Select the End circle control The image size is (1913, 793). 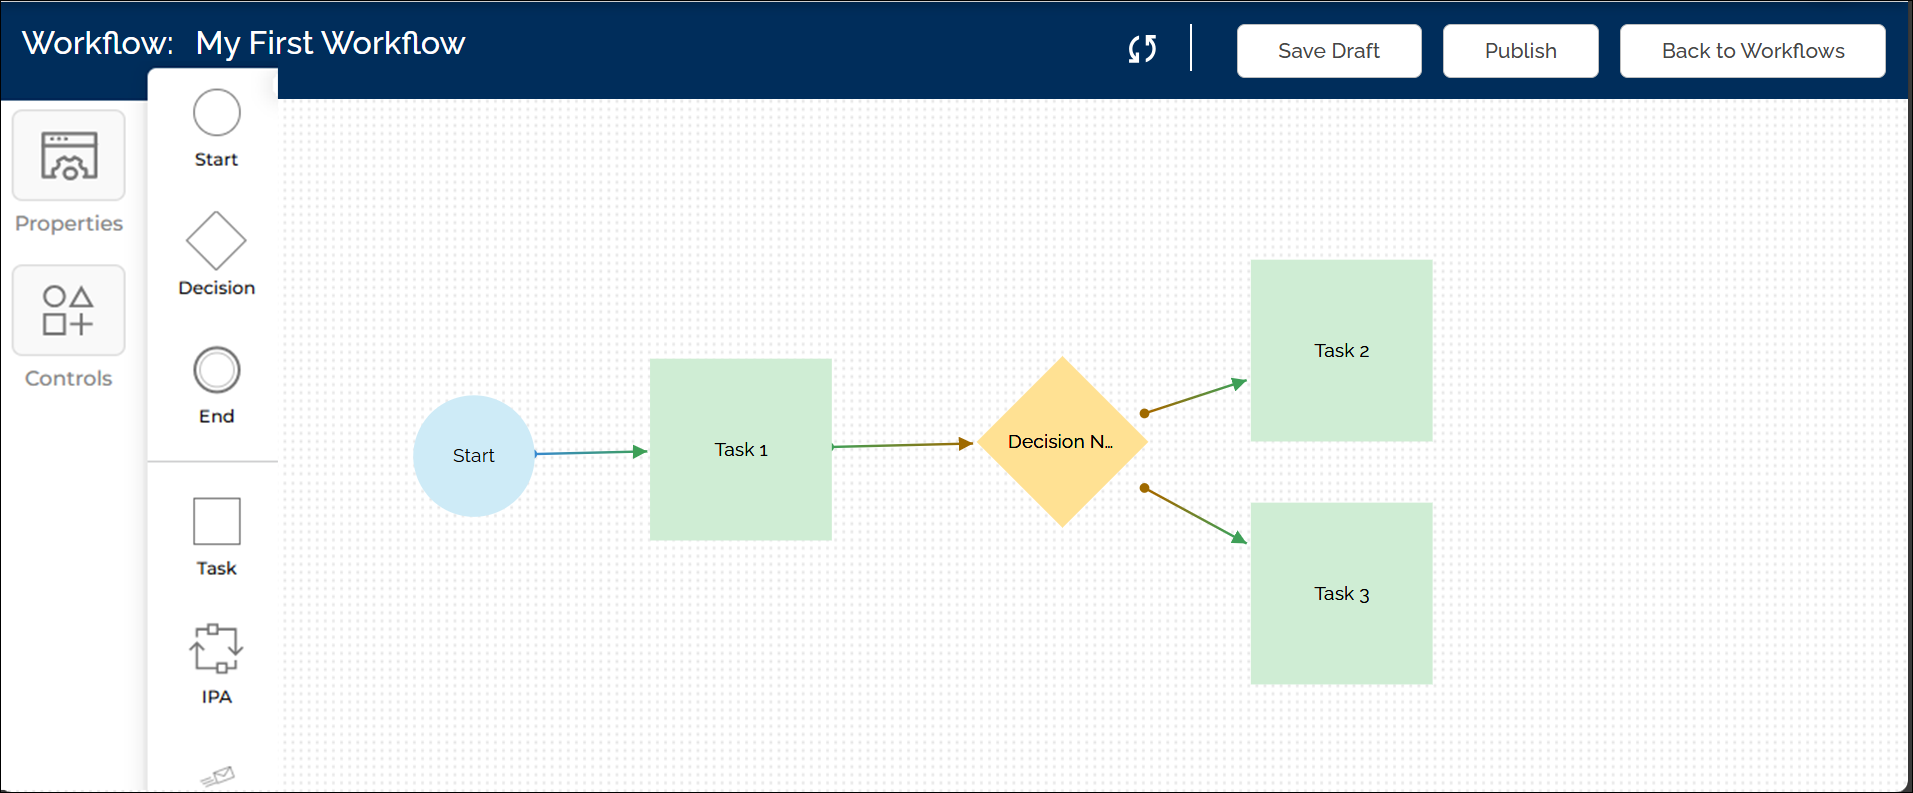(x=216, y=370)
